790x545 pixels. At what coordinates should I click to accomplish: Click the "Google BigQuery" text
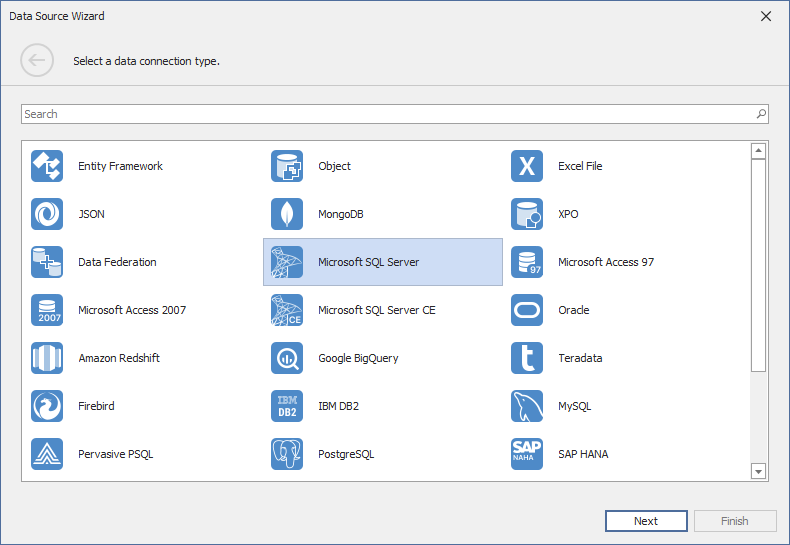pos(358,358)
